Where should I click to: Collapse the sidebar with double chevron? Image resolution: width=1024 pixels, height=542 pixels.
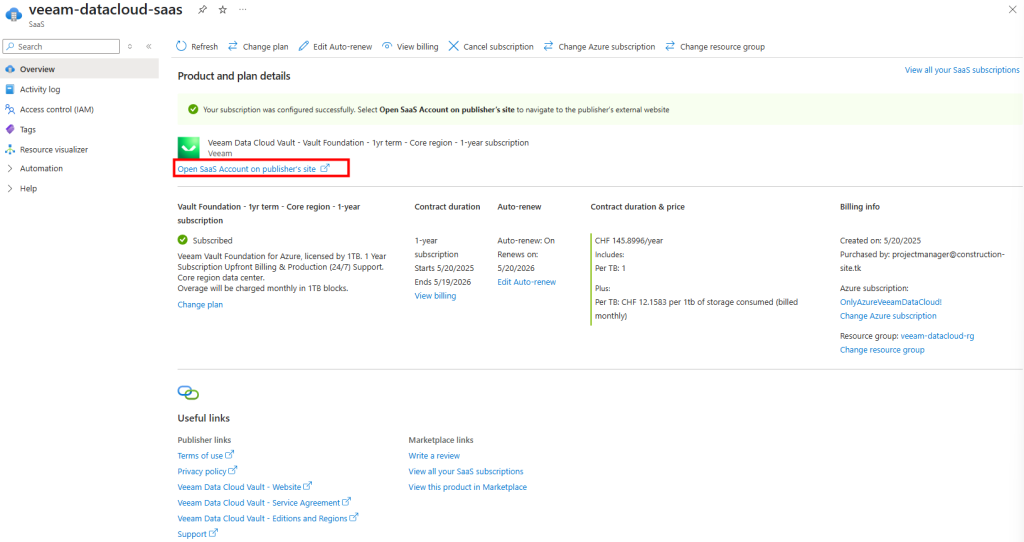pyautogui.click(x=149, y=46)
